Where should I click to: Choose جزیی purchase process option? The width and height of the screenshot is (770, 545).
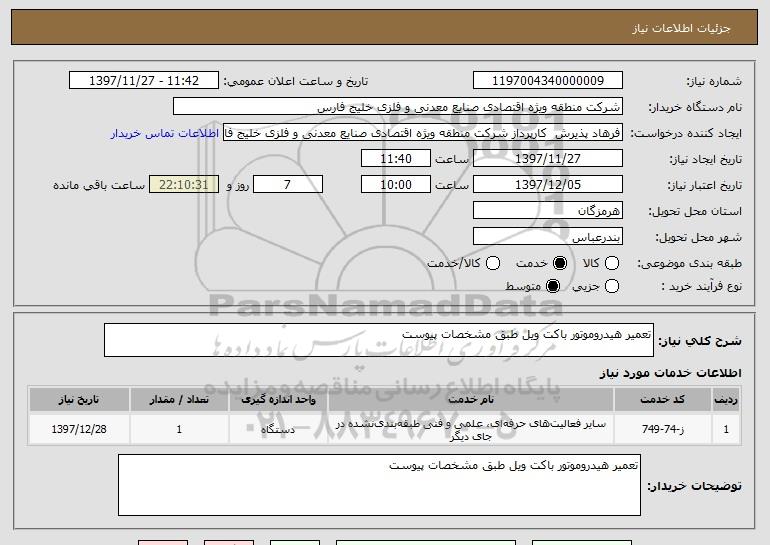(611, 286)
